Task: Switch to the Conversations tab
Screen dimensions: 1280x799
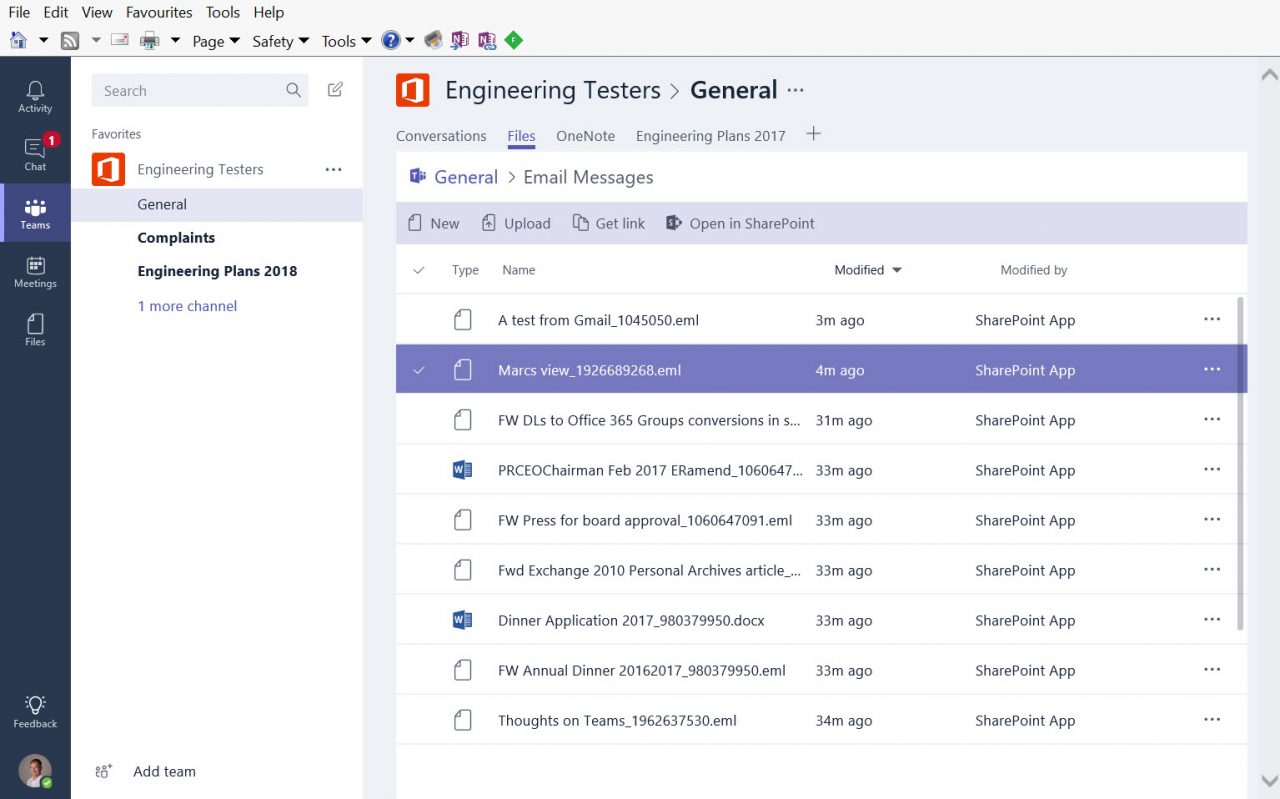Action: (x=441, y=136)
